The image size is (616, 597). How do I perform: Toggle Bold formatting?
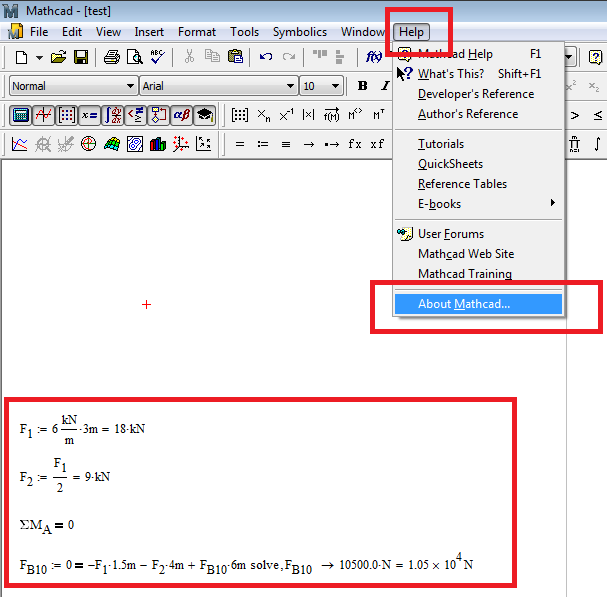pyautogui.click(x=363, y=86)
